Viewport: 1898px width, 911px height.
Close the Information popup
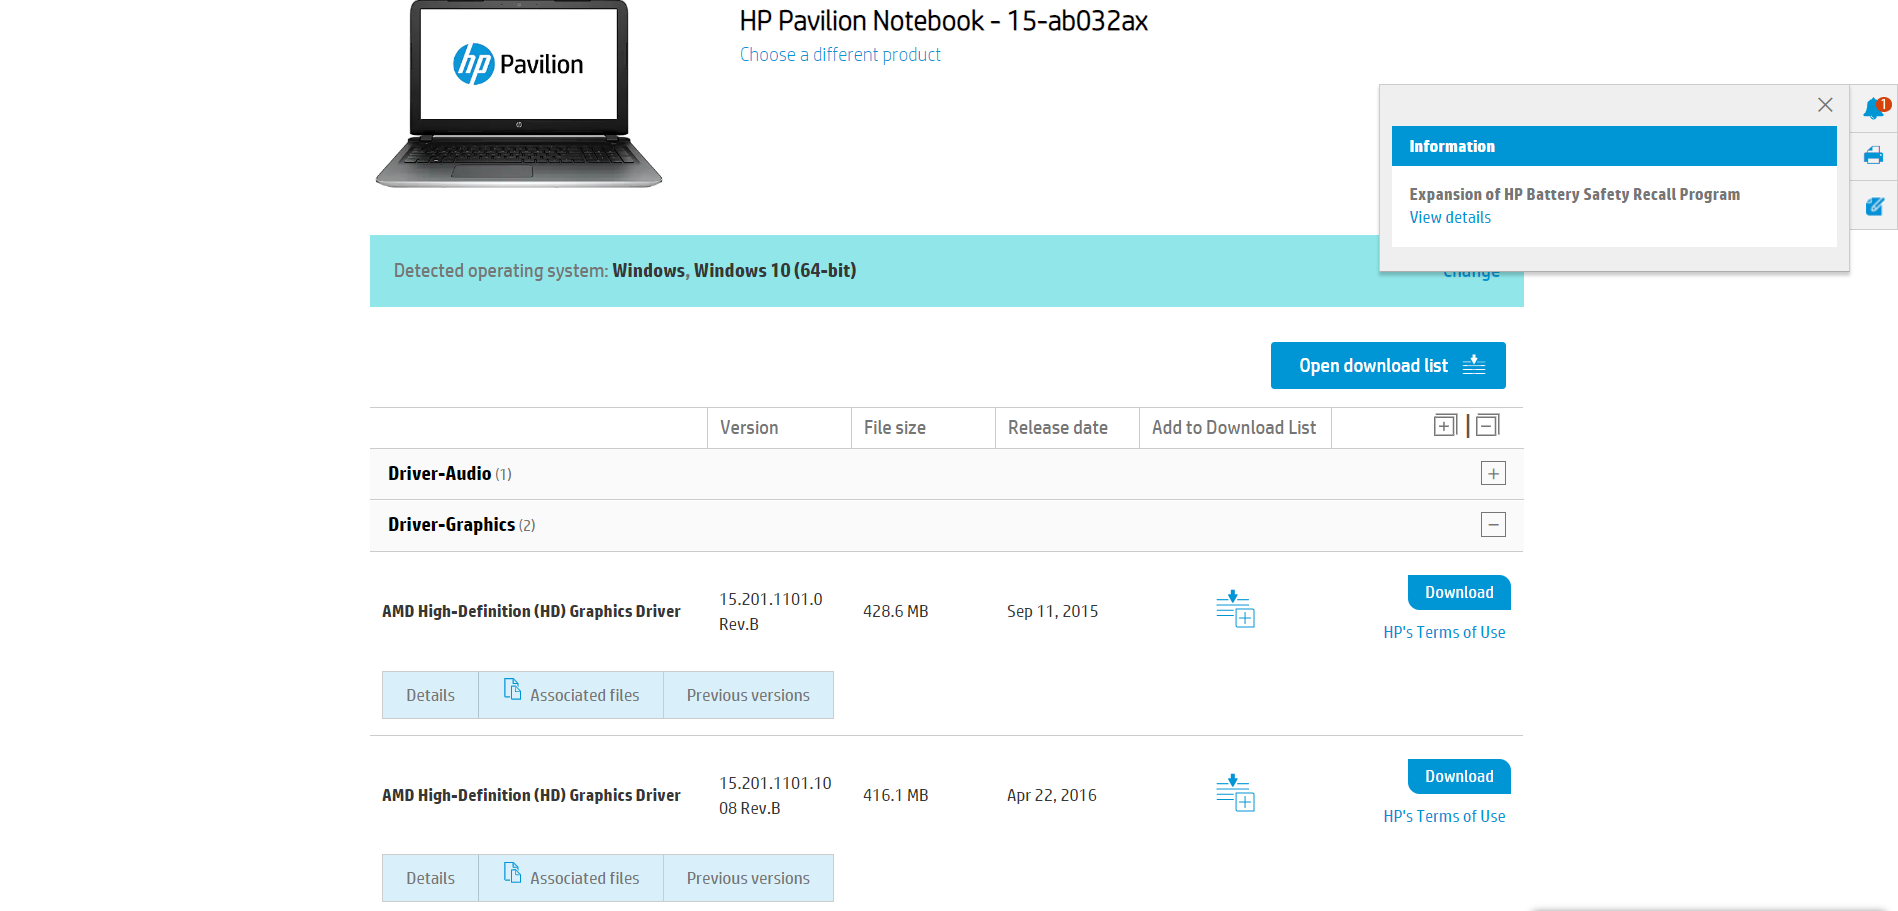1824,105
